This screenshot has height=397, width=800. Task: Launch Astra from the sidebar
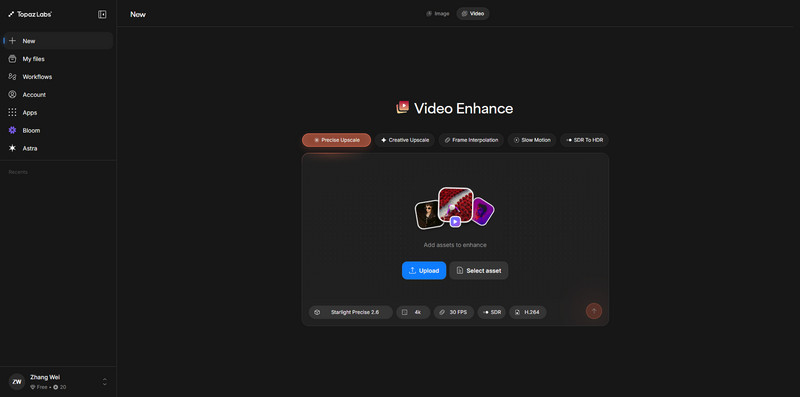coord(58,148)
